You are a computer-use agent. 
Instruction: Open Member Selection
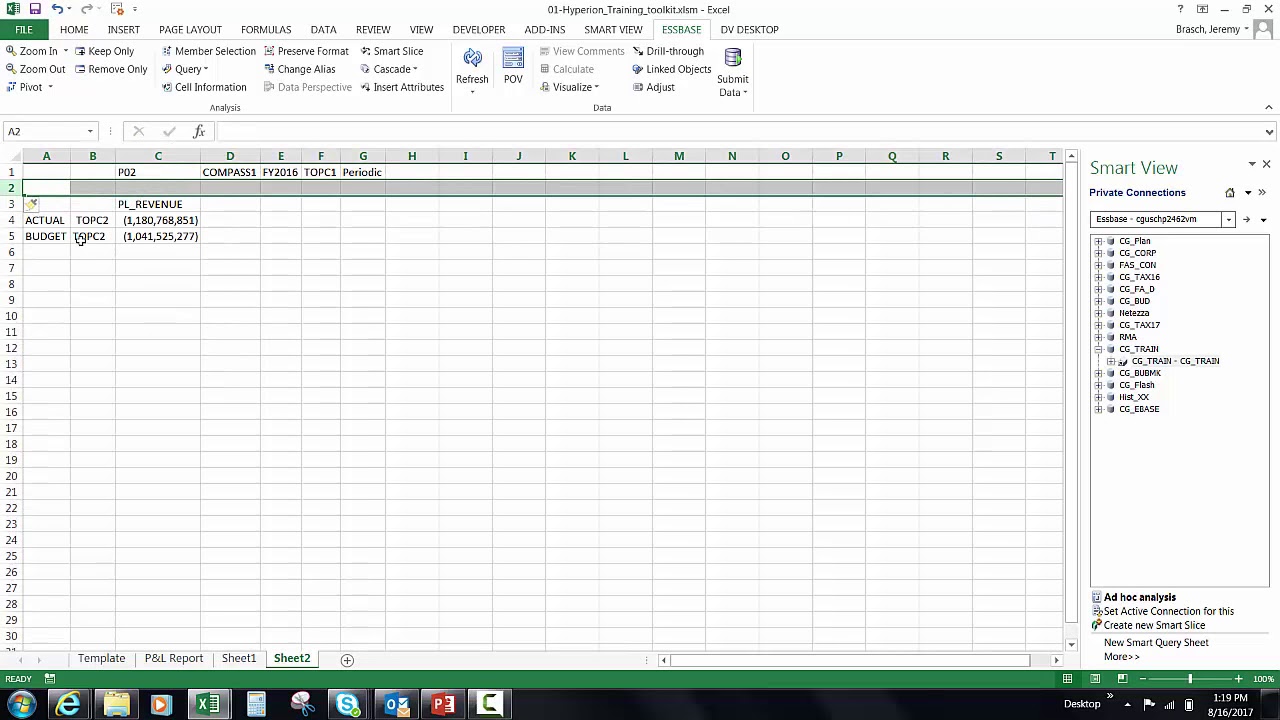208,51
